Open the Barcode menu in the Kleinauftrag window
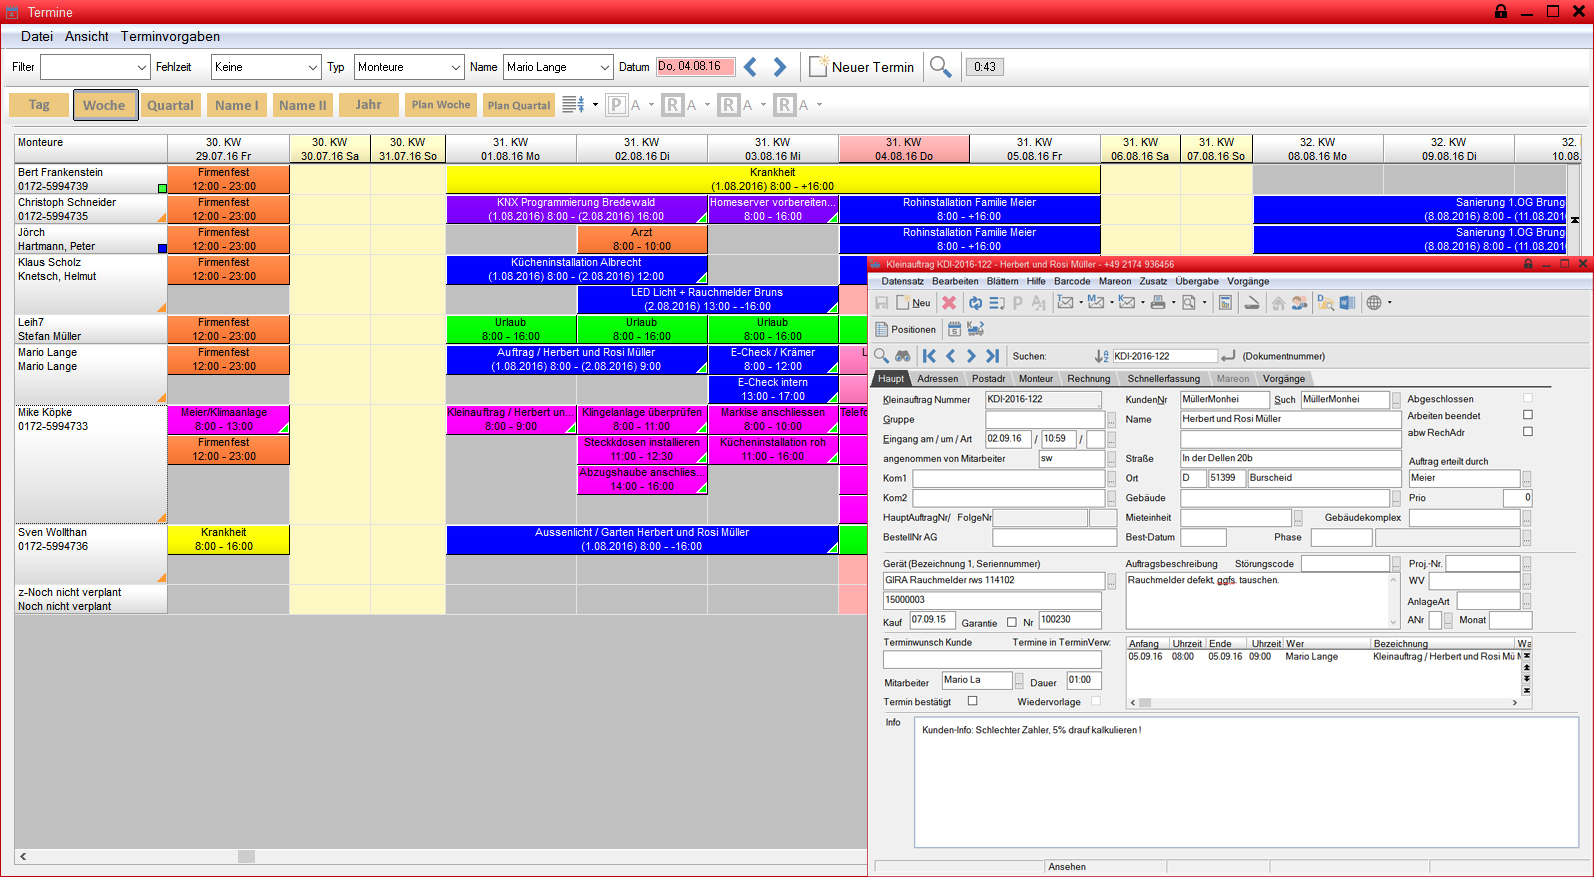The height and width of the screenshot is (877, 1594). 1072,281
